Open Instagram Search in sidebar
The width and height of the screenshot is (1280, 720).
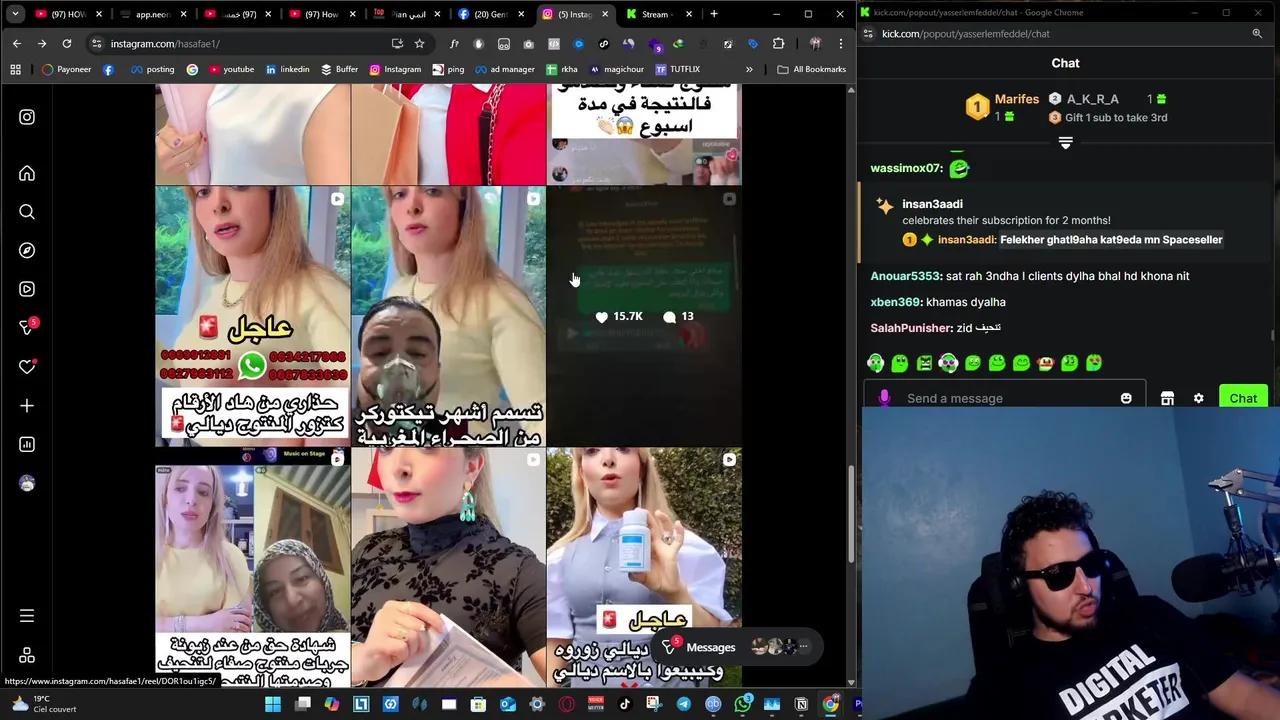click(27, 212)
